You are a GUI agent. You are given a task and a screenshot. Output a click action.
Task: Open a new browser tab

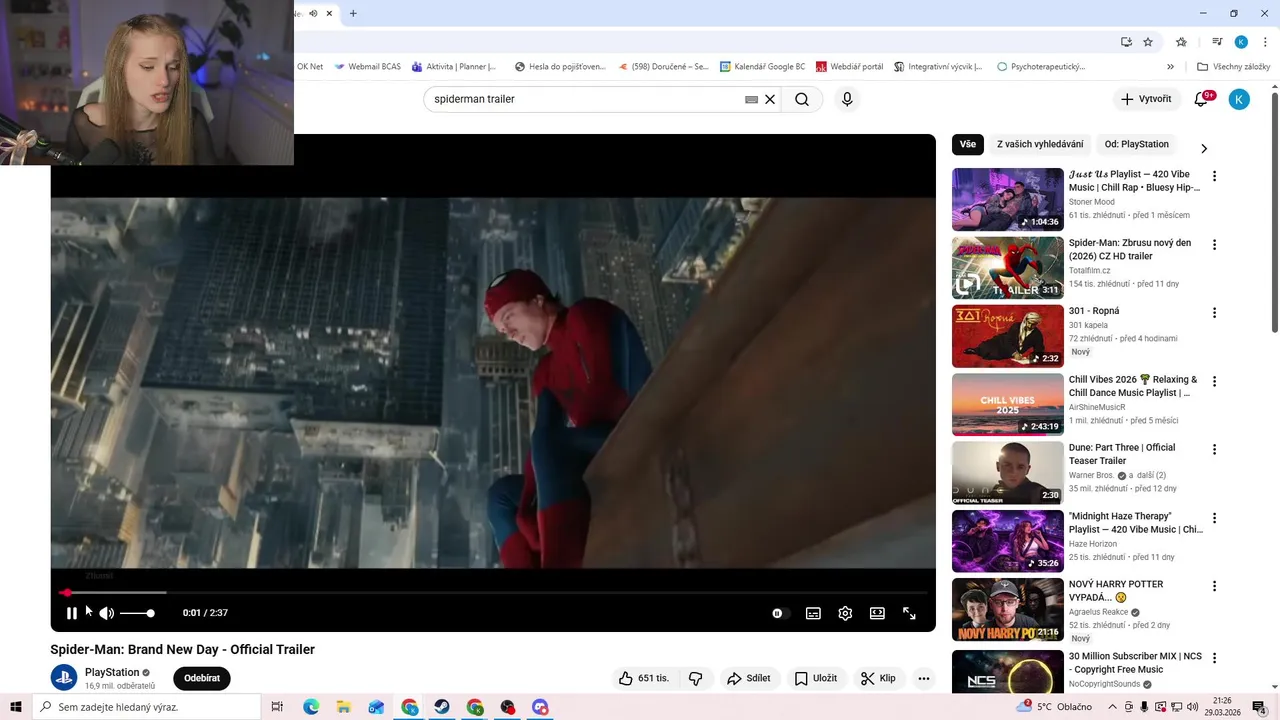[x=353, y=13]
